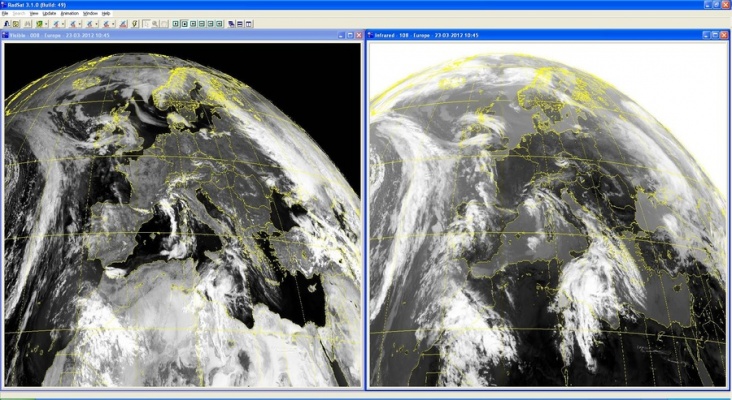Click the first toolbar icon on far left
Screen dimensions: 732x400
point(6,22)
